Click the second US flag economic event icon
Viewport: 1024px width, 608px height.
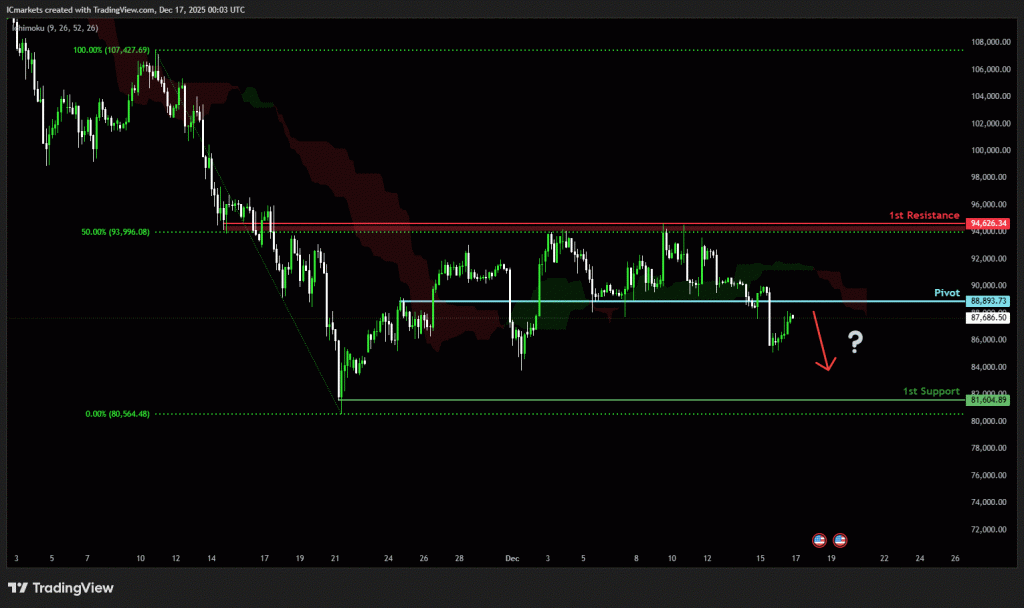click(x=840, y=539)
